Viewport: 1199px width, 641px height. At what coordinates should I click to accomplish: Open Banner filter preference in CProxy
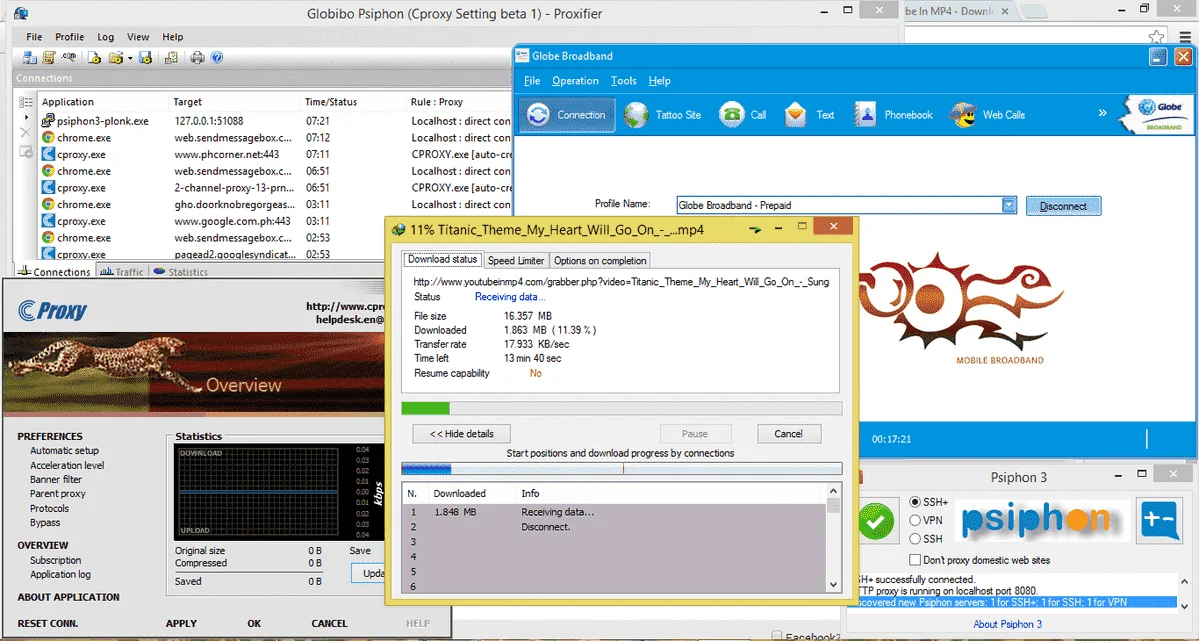tap(56, 480)
